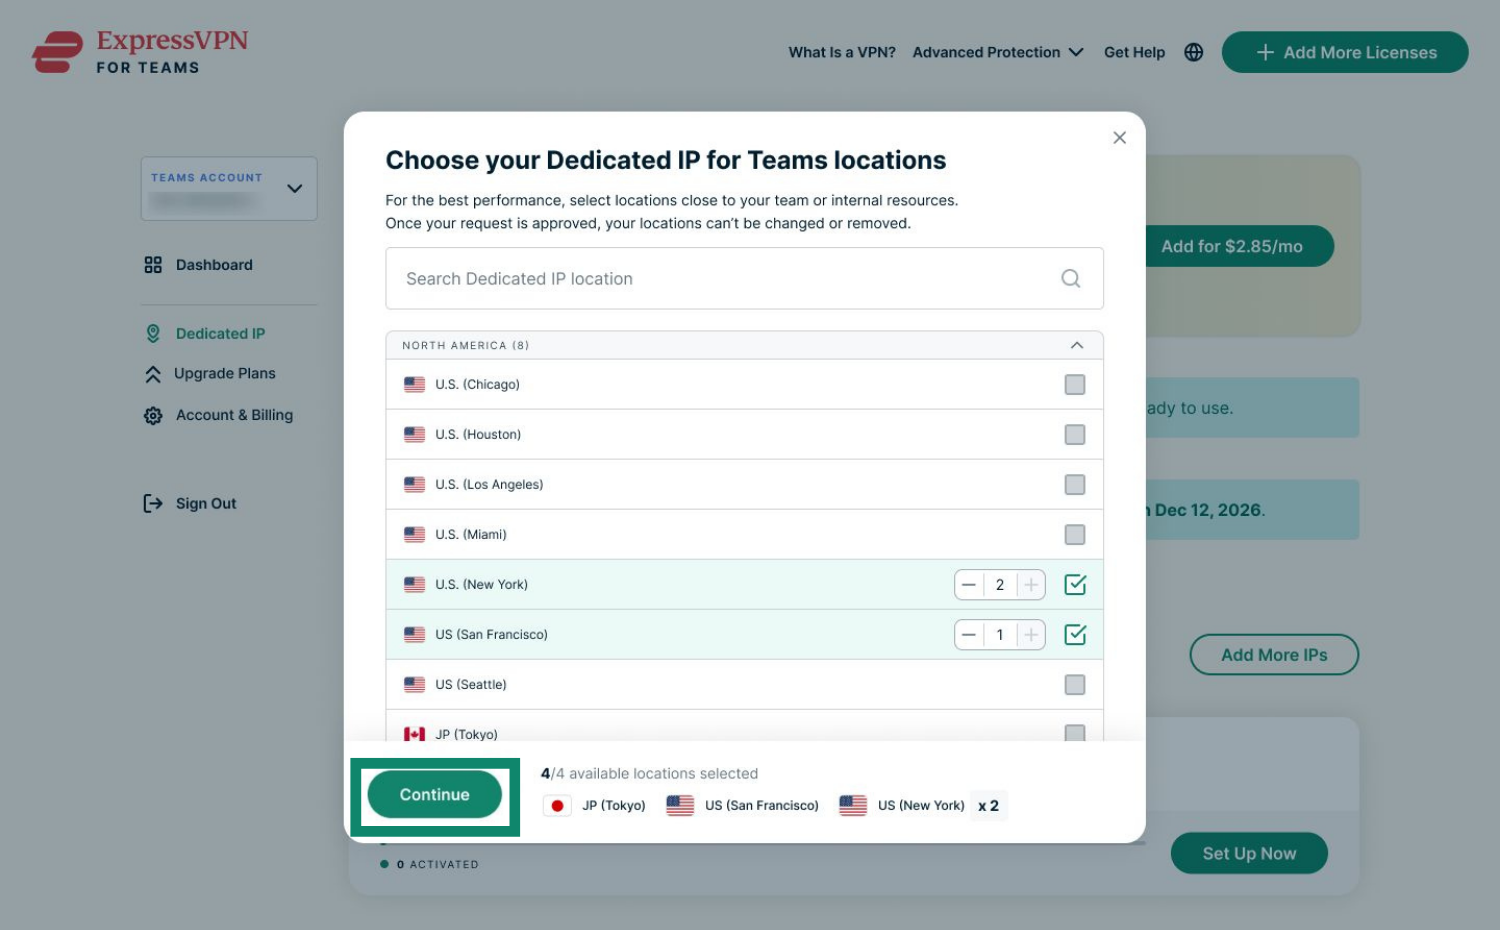Image resolution: width=1500 pixels, height=930 pixels.
Task: Open the What Is a VPN? page
Action: pyautogui.click(x=842, y=52)
